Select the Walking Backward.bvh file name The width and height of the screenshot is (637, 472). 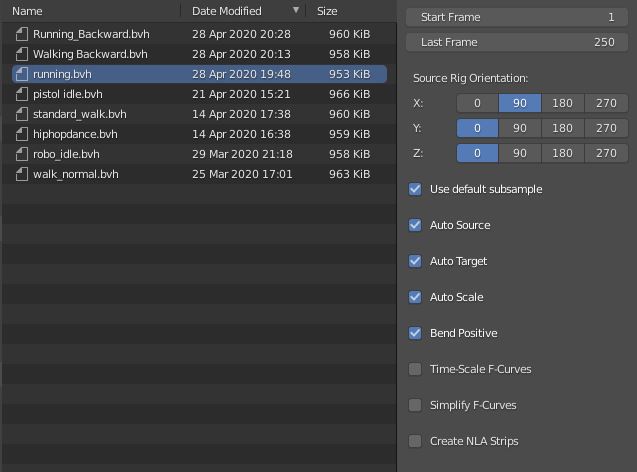click(x=90, y=54)
